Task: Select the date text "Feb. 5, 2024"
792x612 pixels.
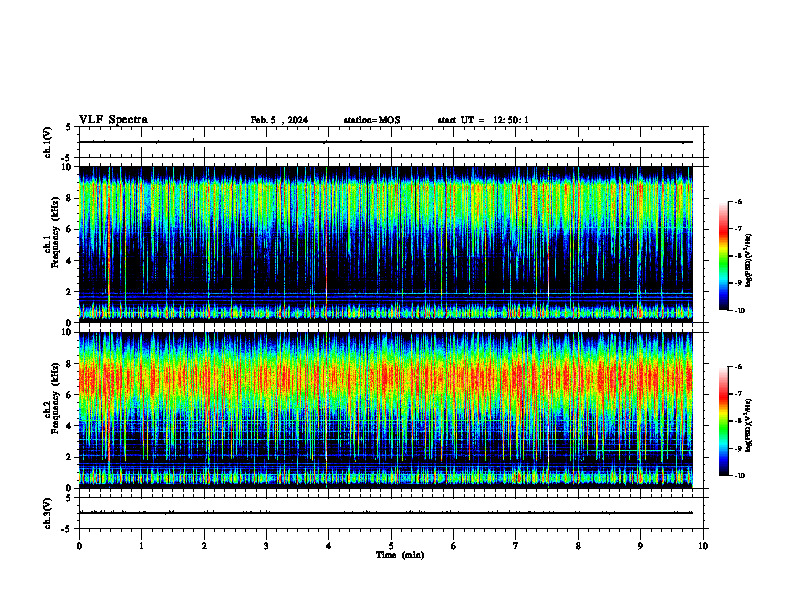Action: click(x=279, y=120)
